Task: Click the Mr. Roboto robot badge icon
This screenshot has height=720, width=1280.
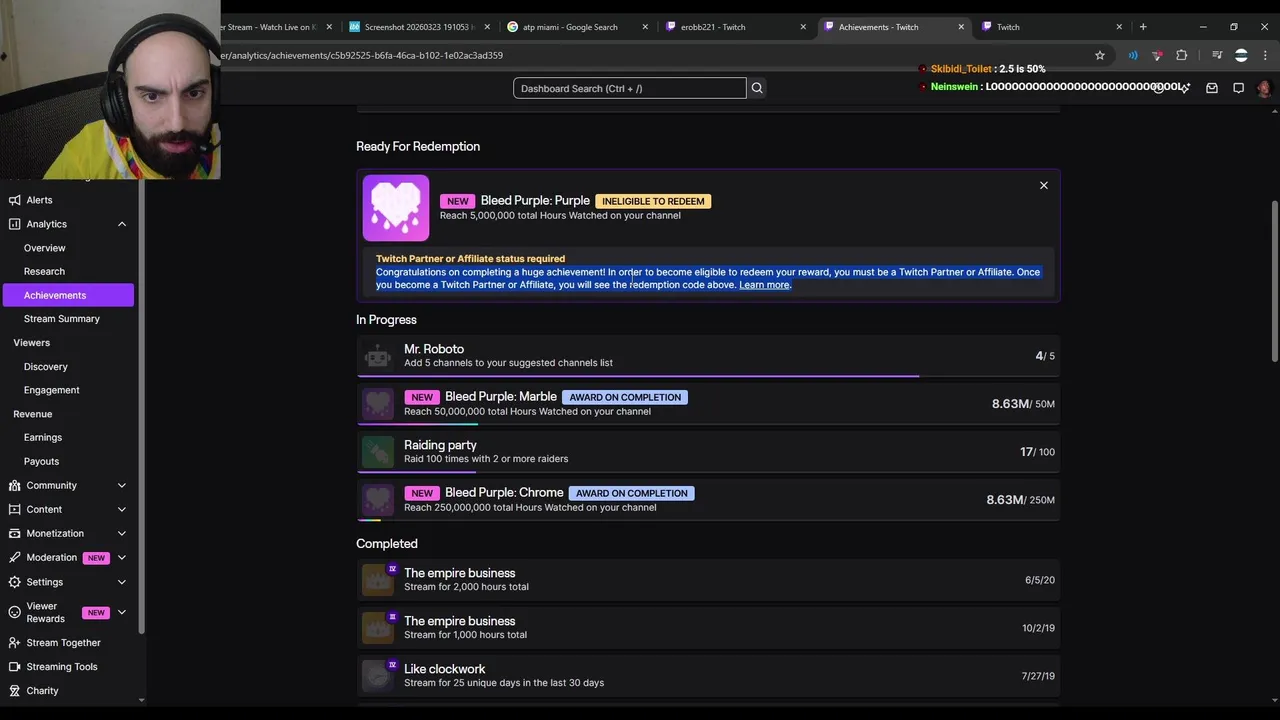Action: (x=378, y=356)
